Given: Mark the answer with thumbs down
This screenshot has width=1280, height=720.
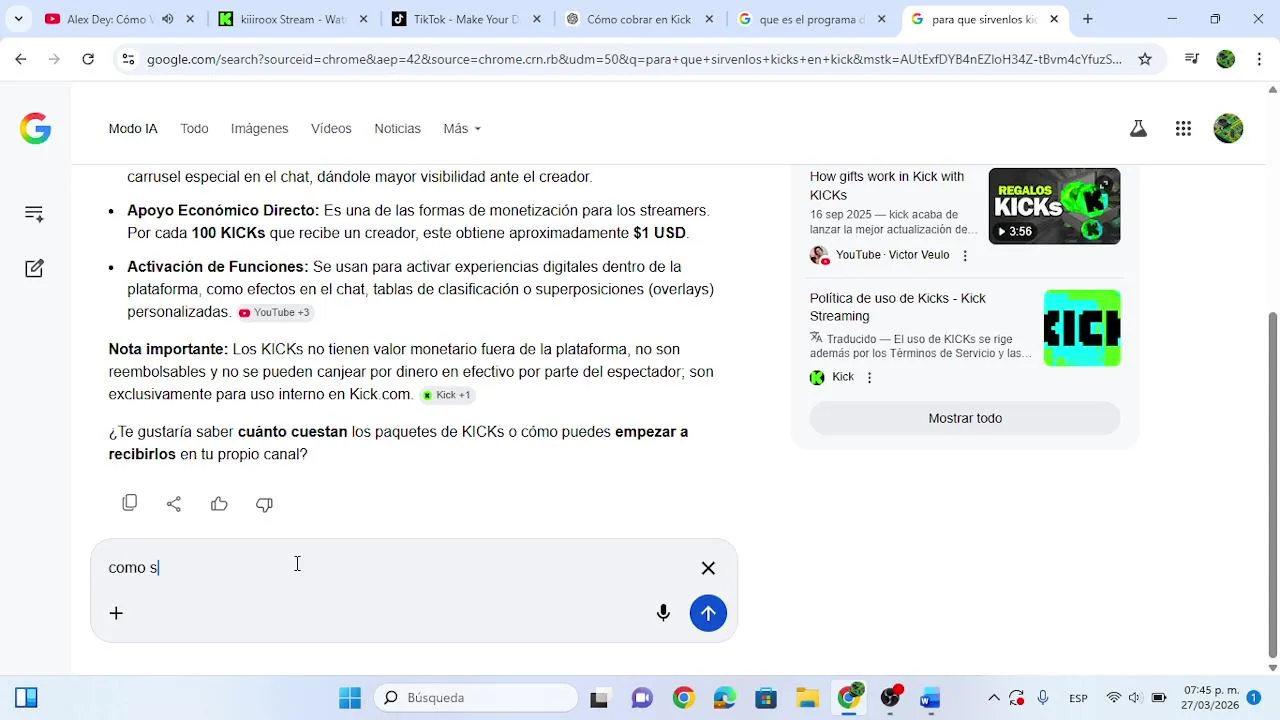Looking at the screenshot, I should pos(264,504).
